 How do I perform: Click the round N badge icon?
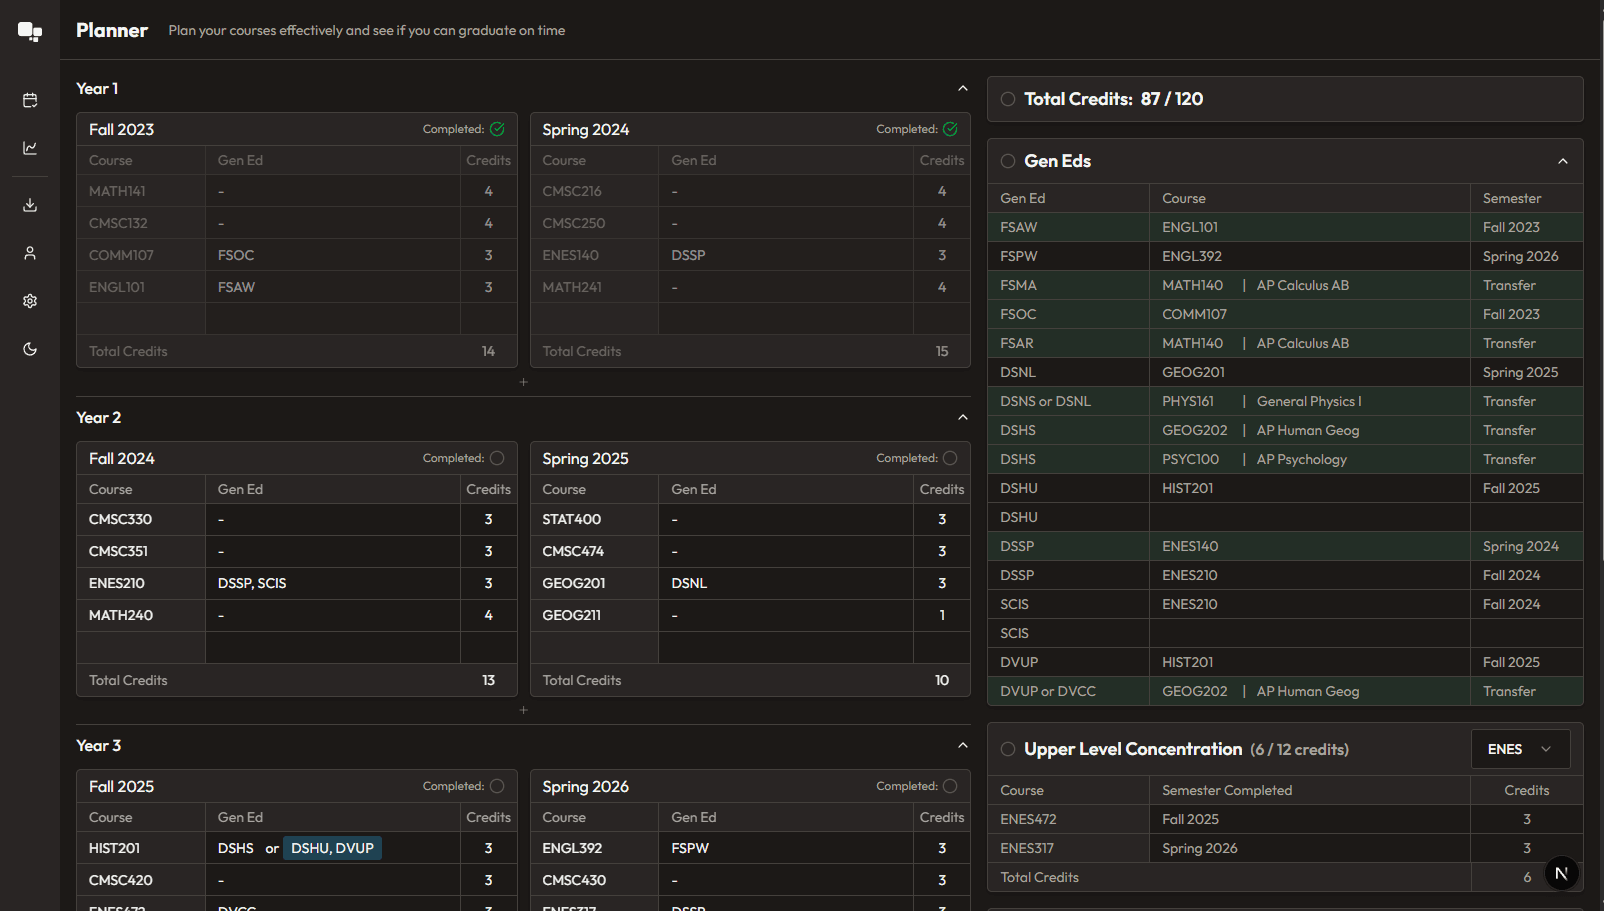[1561, 873]
